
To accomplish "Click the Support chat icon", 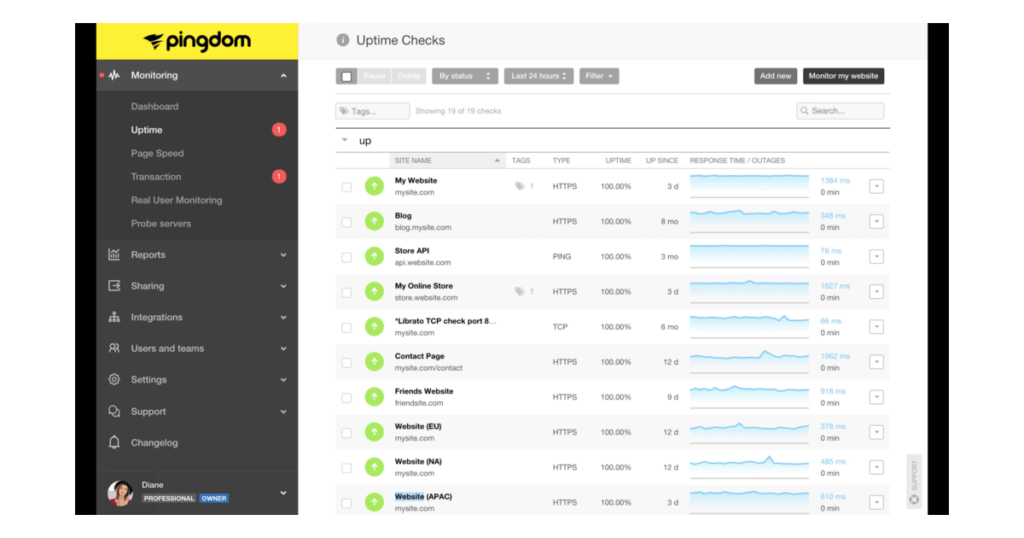I will click(x=114, y=411).
